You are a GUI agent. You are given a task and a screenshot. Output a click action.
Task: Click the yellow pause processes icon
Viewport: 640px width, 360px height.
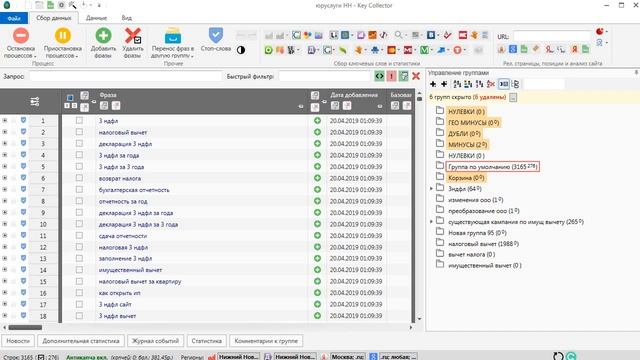pyautogui.click(x=62, y=36)
